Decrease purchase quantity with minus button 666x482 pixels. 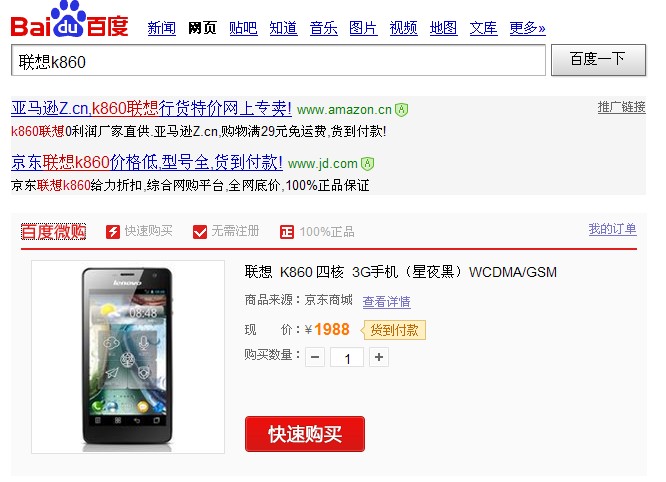315,357
